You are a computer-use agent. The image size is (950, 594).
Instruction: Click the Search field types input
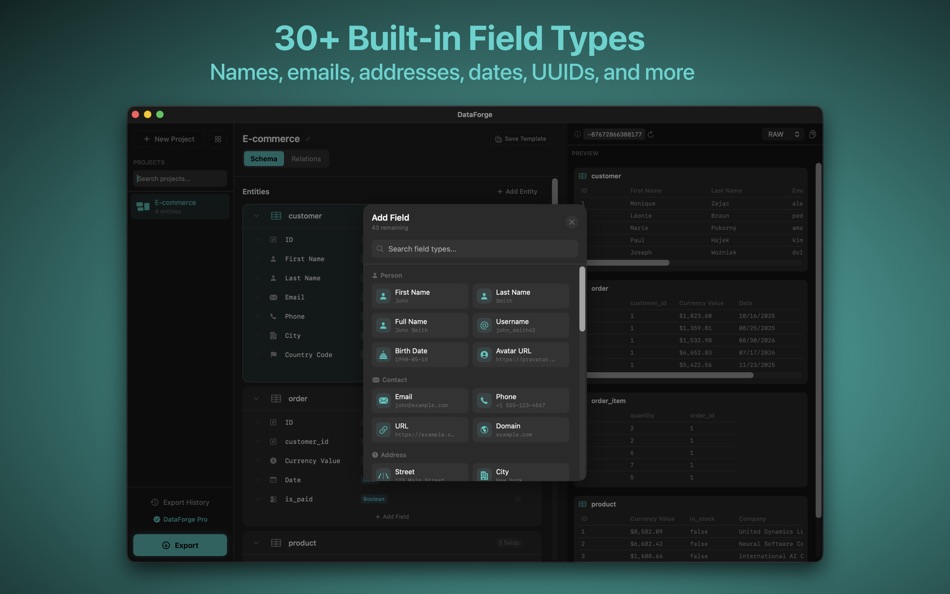pos(472,248)
